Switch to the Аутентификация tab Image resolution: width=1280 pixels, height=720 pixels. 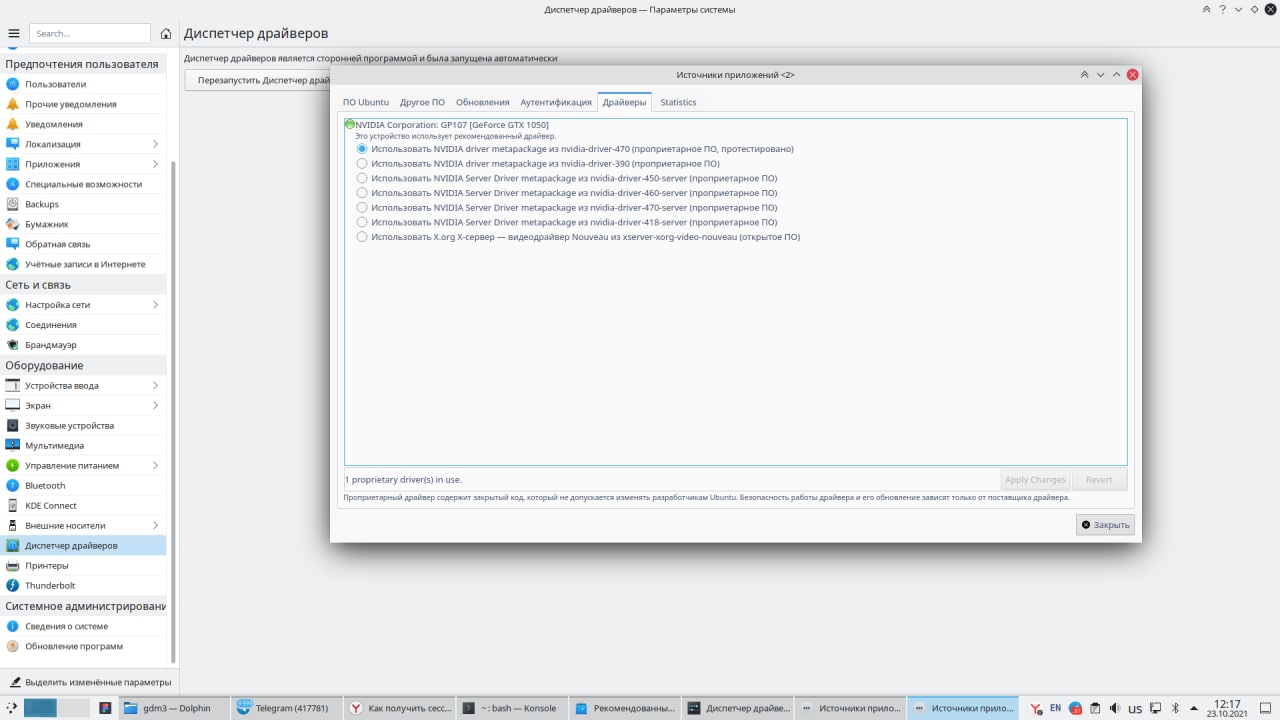pyautogui.click(x=556, y=102)
